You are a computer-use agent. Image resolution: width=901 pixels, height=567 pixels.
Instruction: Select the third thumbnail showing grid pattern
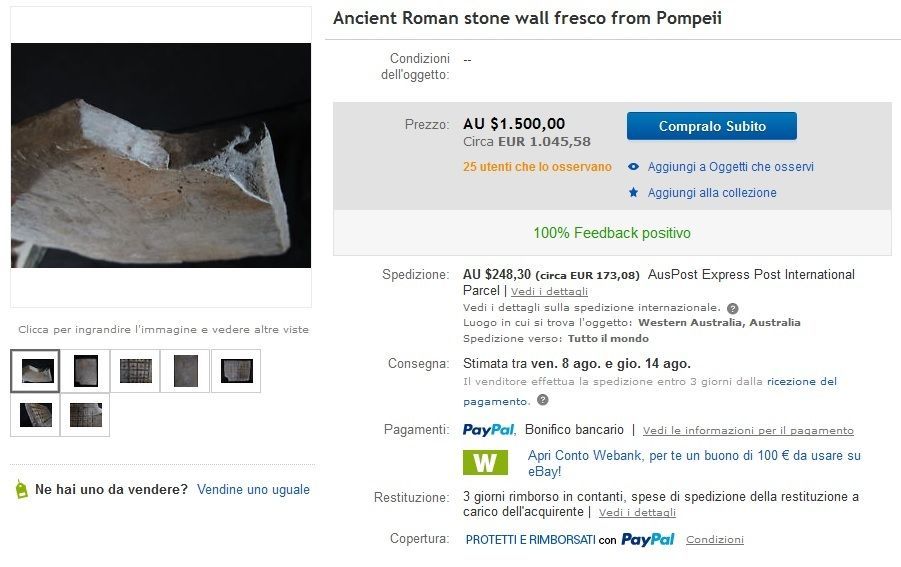(x=135, y=371)
